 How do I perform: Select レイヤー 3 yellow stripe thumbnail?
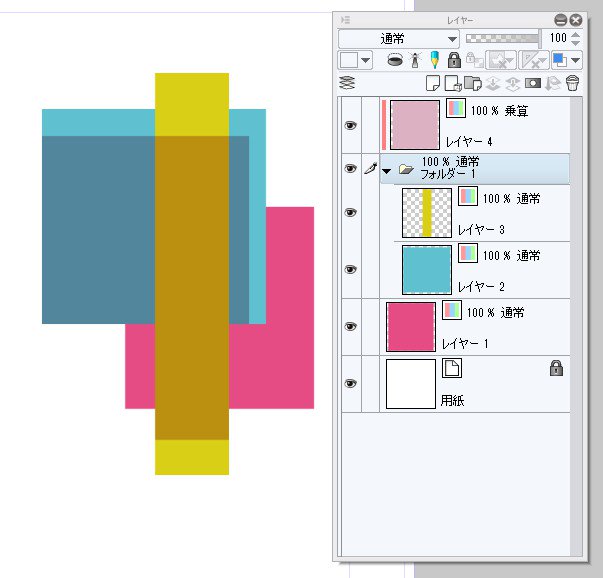click(x=426, y=213)
